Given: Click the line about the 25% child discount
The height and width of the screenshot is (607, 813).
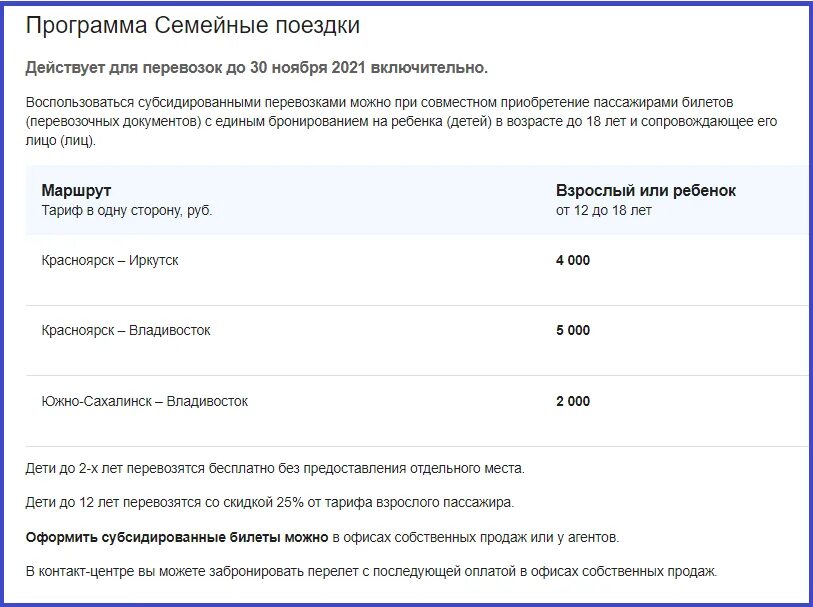Looking at the screenshot, I should point(270,503).
